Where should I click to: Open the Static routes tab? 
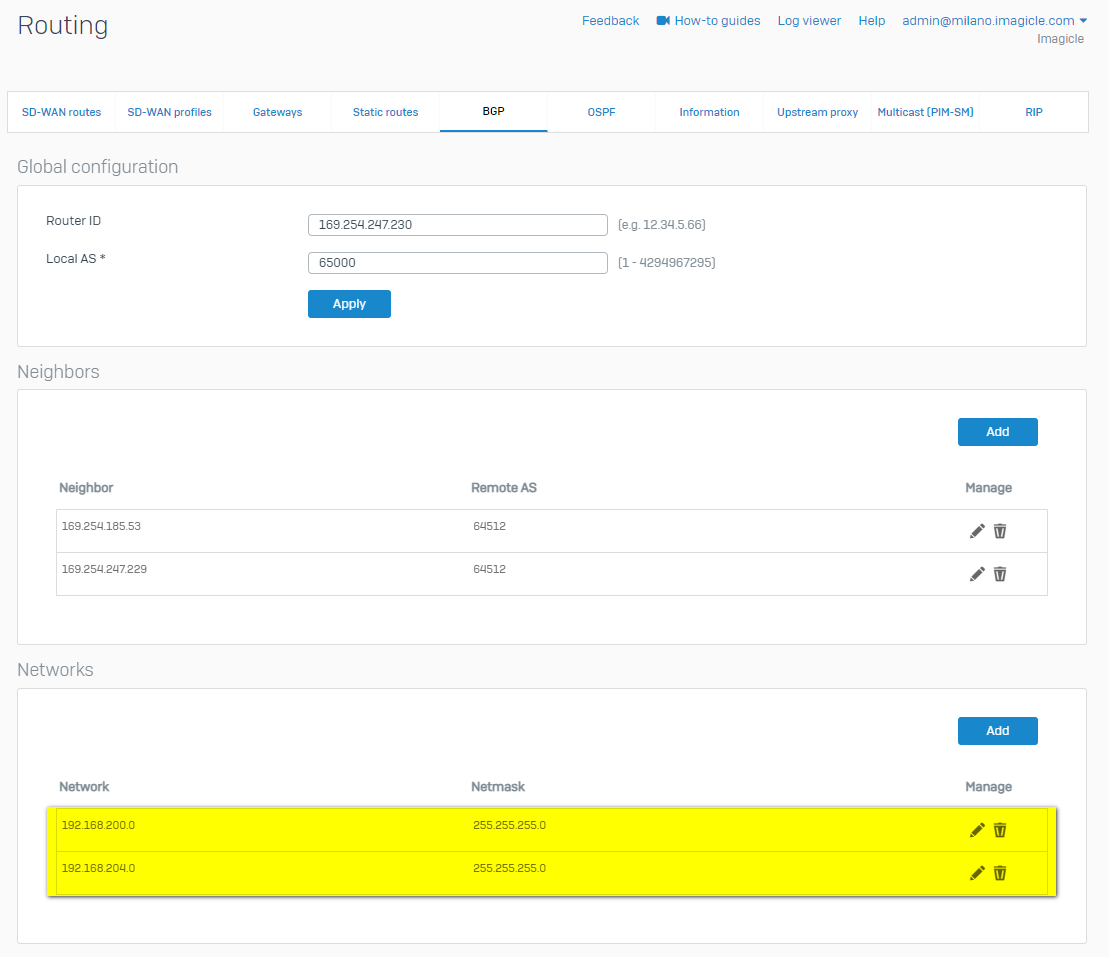[385, 112]
